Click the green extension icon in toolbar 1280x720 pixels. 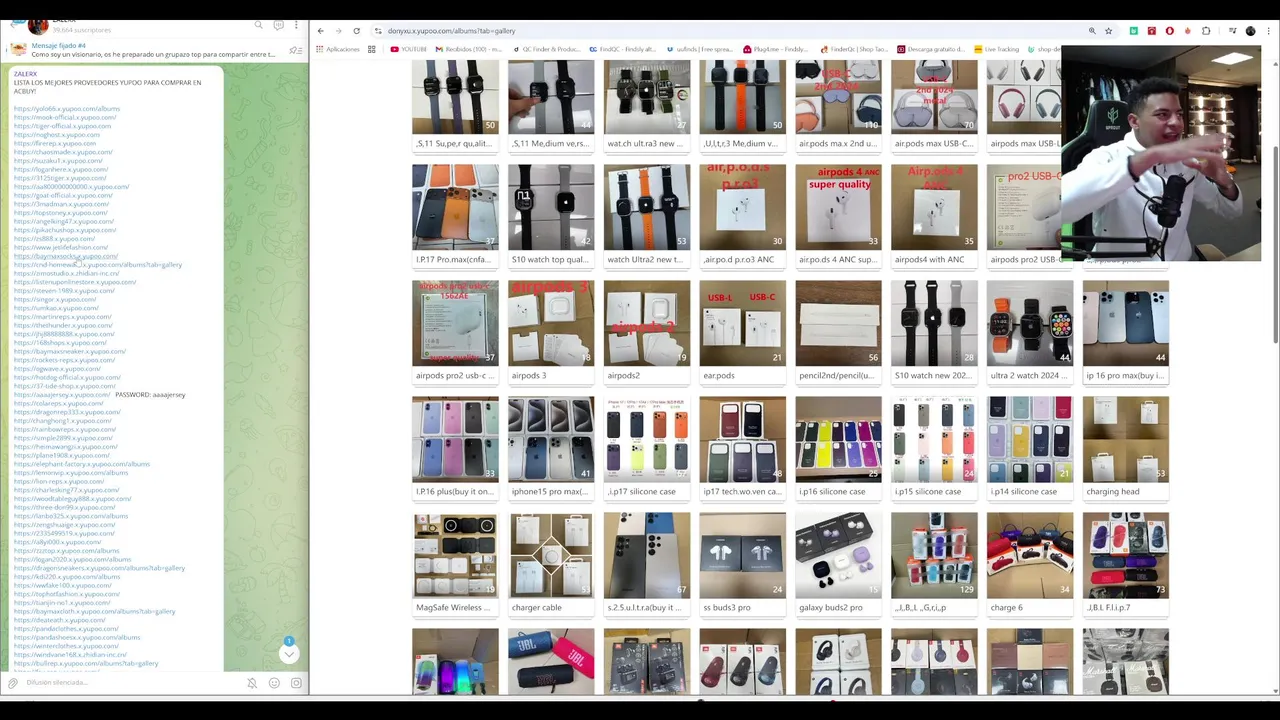click(x=1133, y=31)
